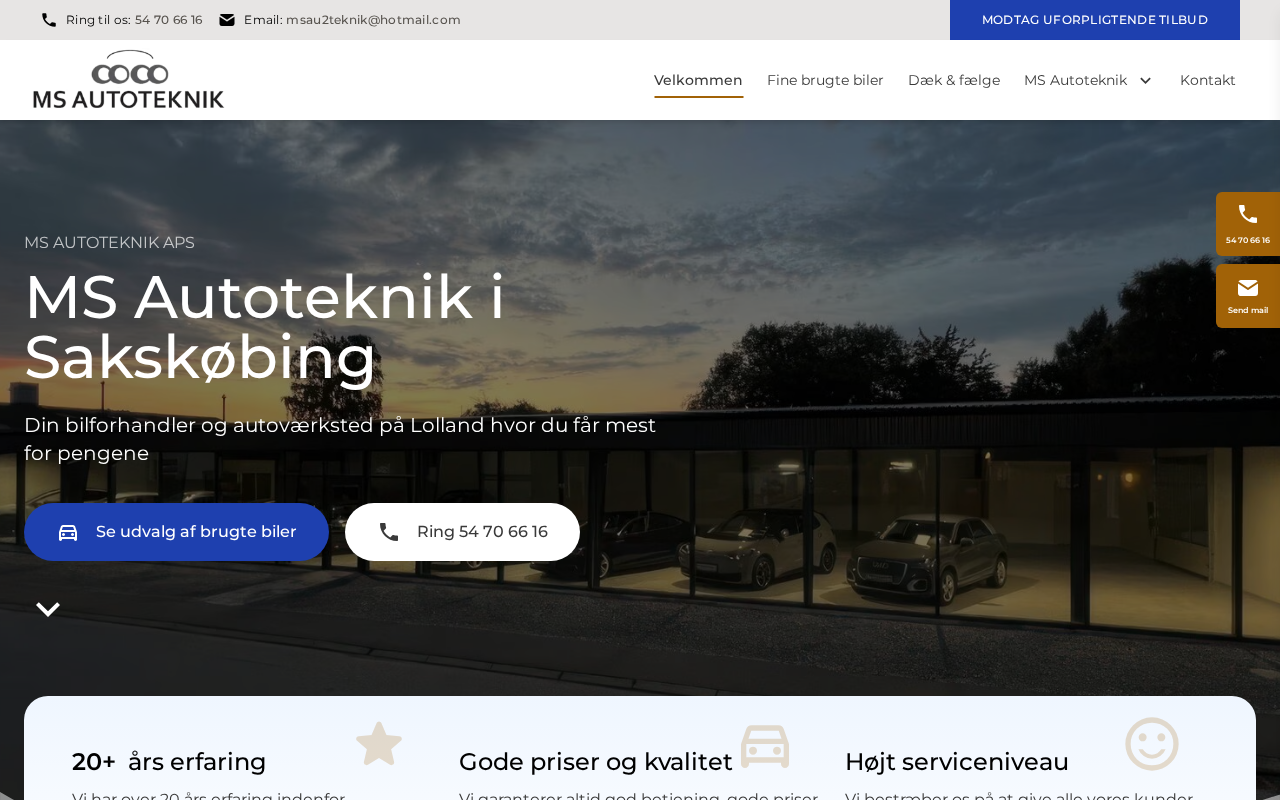Screen dimensions: 1280x800
Task: Click the scroll-down chevron arrow in hero
Action: [x=48, y=609]
